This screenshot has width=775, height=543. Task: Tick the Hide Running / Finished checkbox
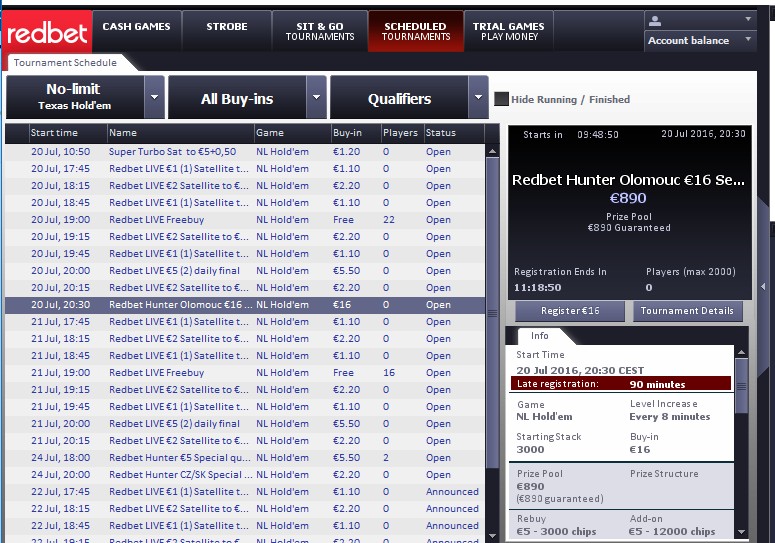coord(501,99)
